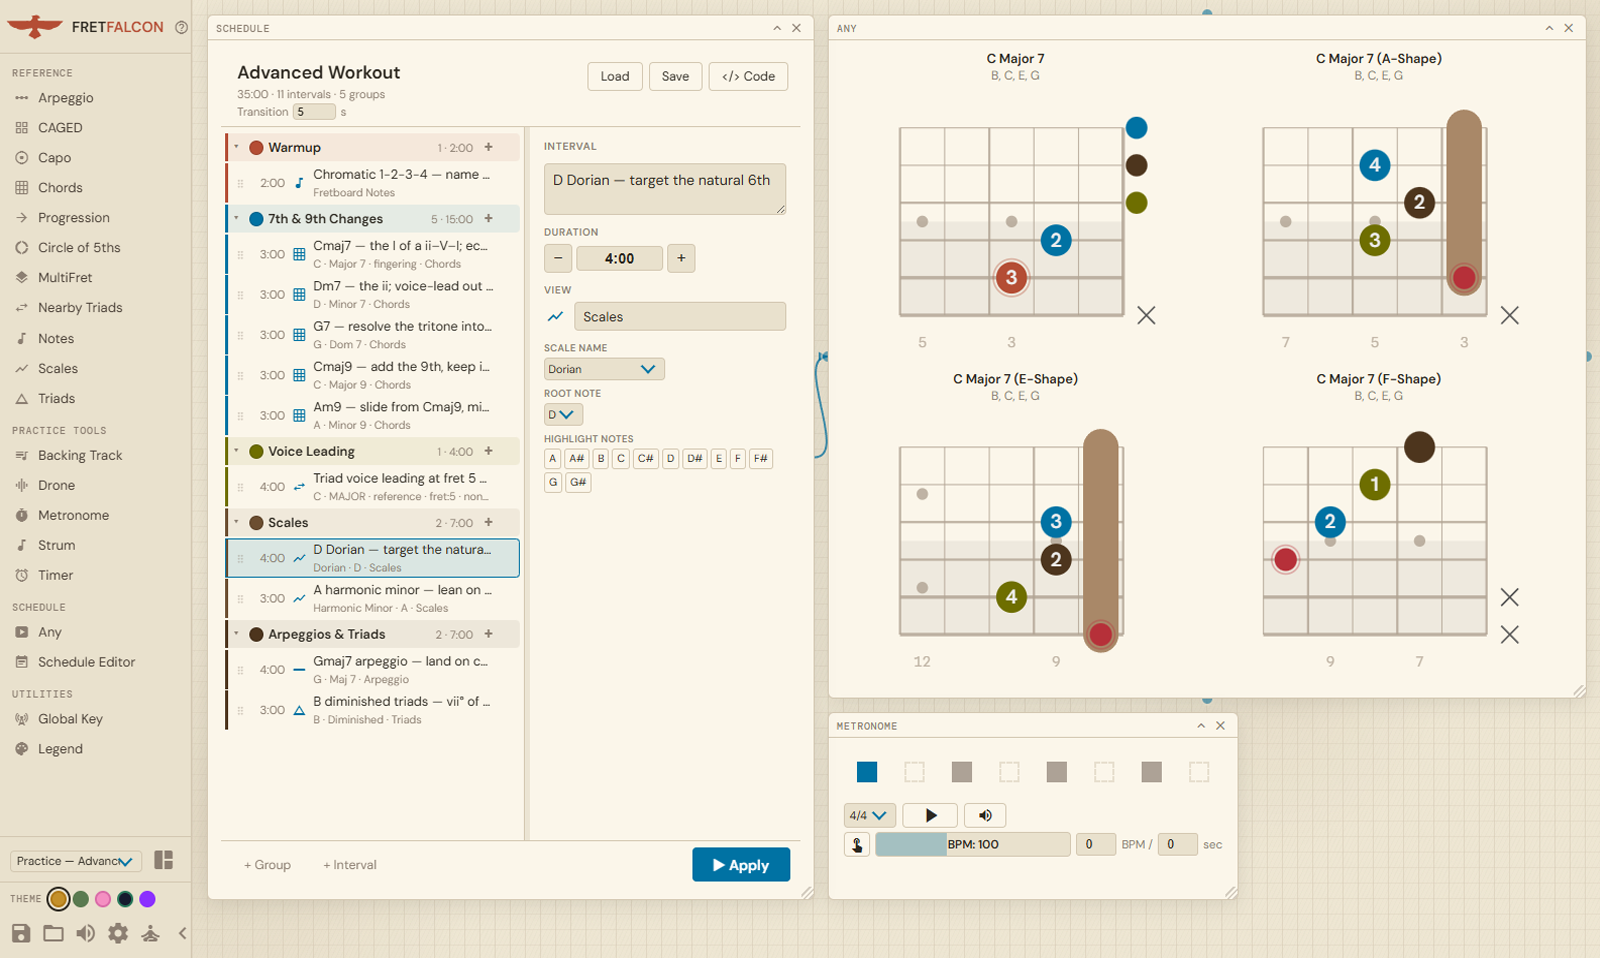Select the pink theme color swatch
Viewport: 1600px width, 958px height.
103,899
